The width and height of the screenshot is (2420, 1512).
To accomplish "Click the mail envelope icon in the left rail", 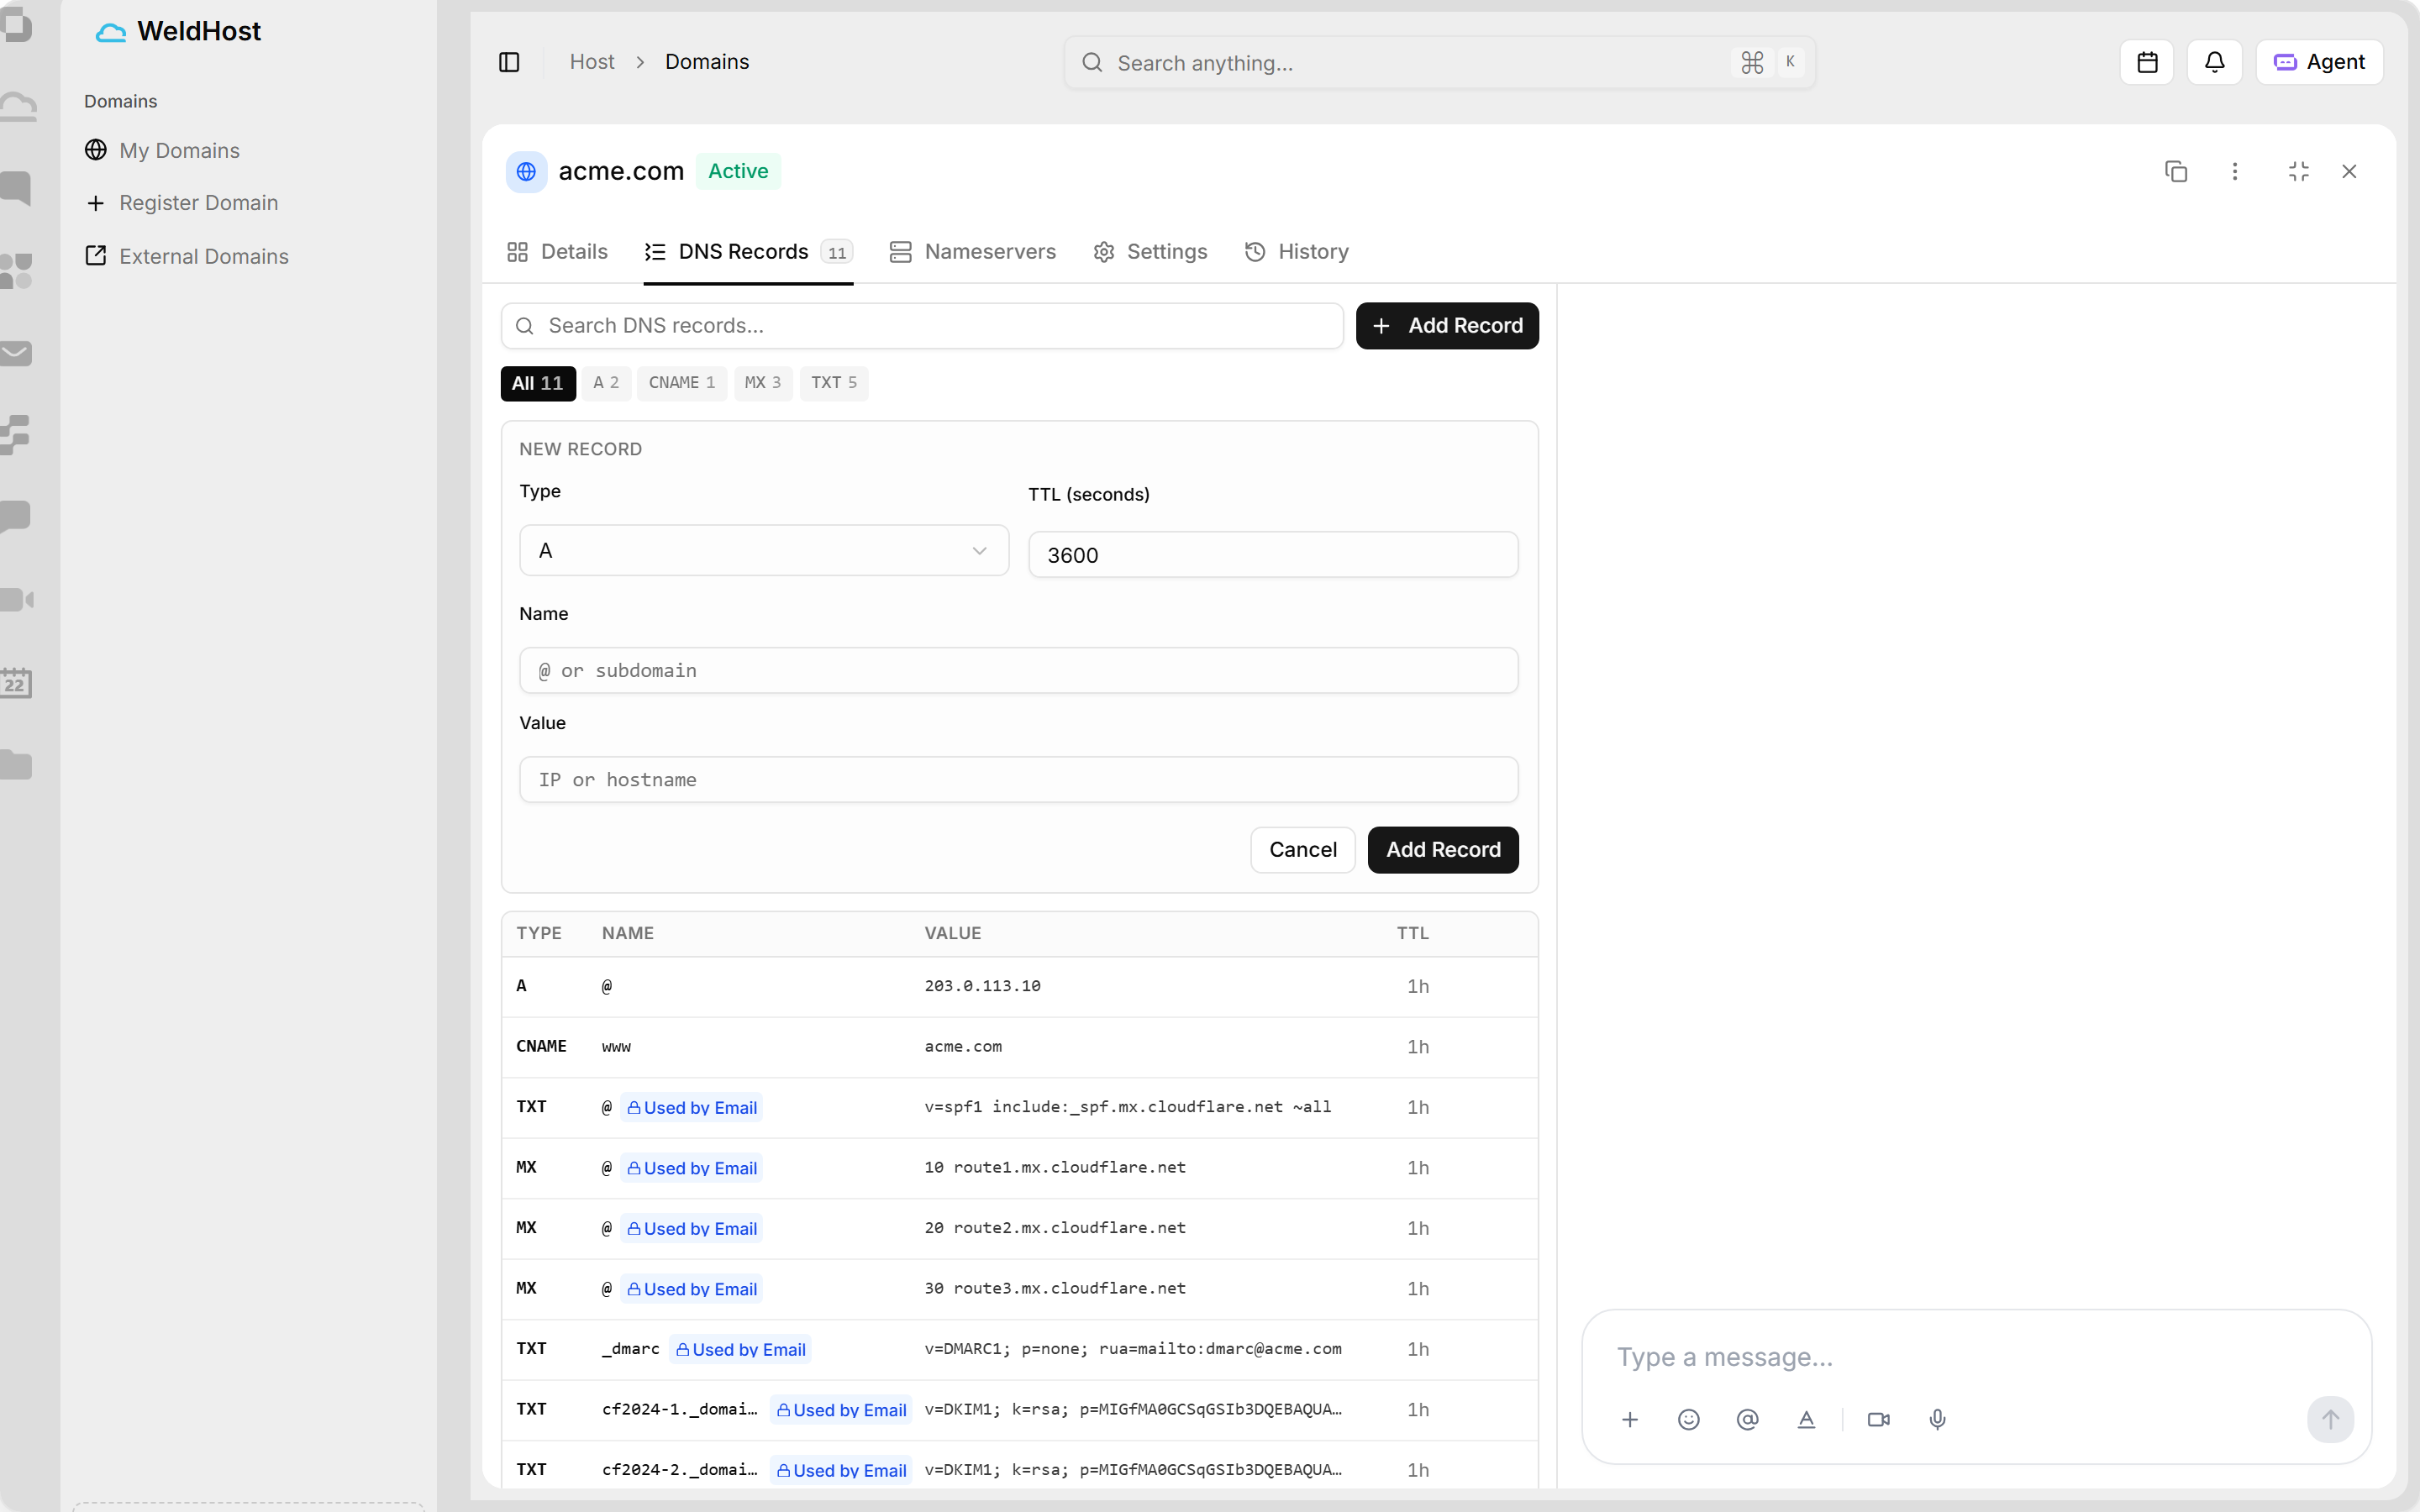I will pyautogui.click(x=16, y=353).
